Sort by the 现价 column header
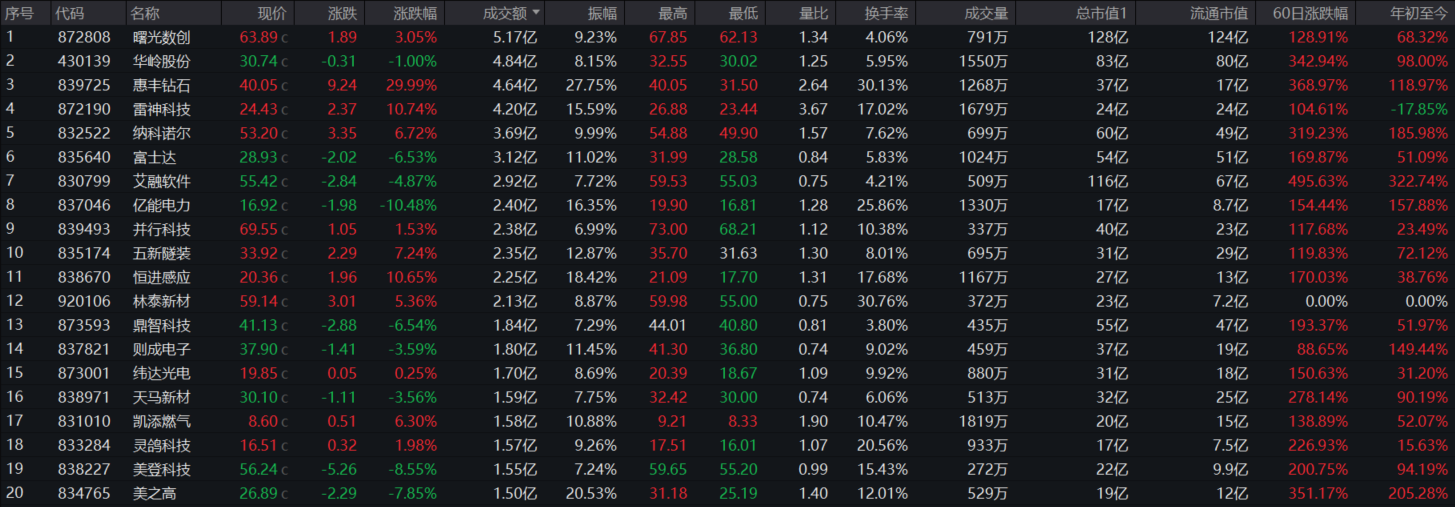Viewport: 1455px width, 507px height. point(272,13)
